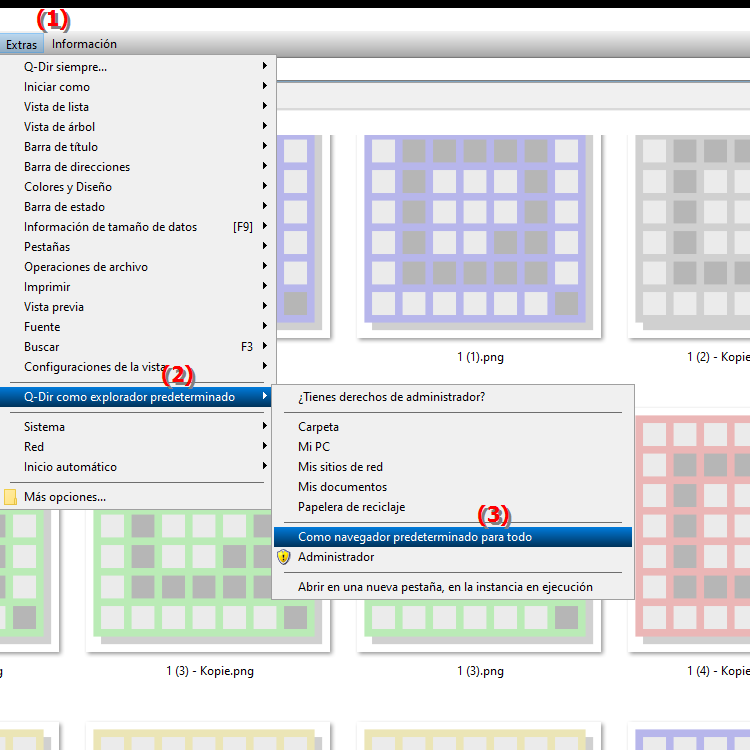Choose Papelera de reciclaje entry
Screen dimensions: 750x750
point(453,507)
